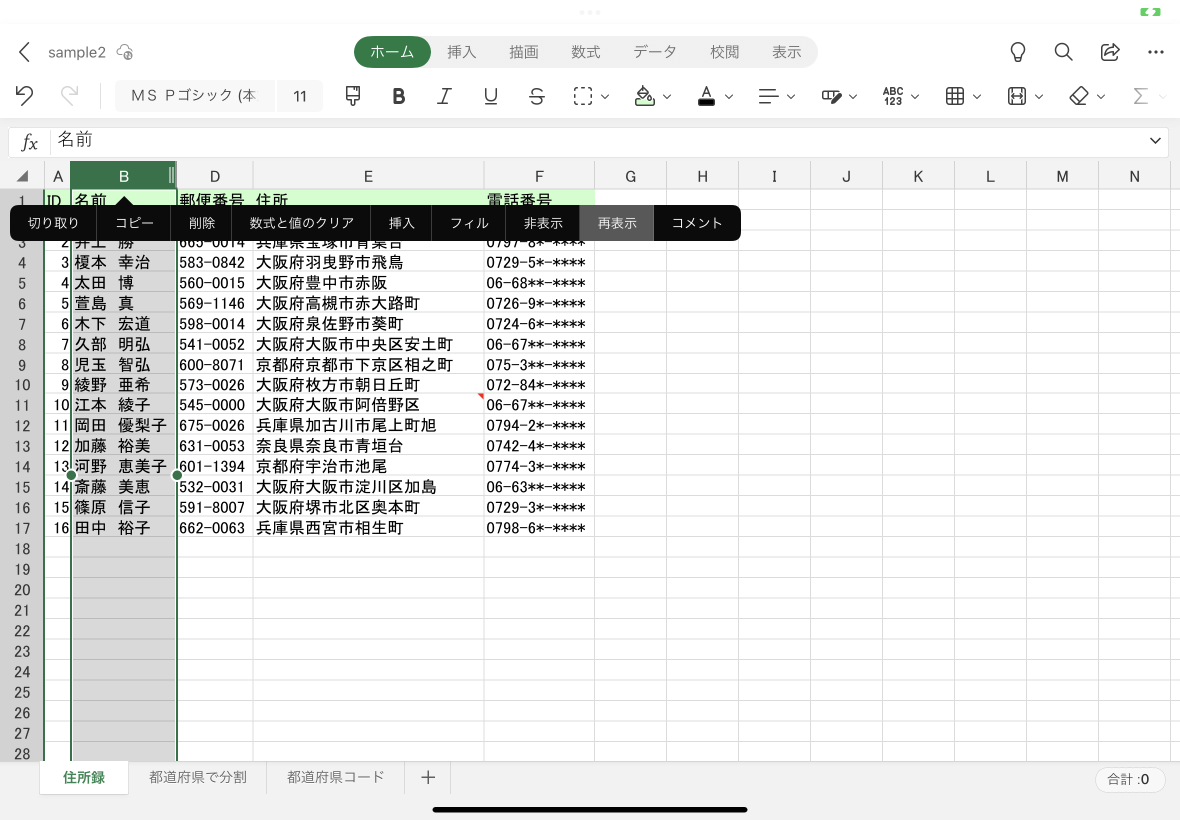Toggle underline formatting
The width and height of the screenshot is (1180, 820).
pos(491,96)
